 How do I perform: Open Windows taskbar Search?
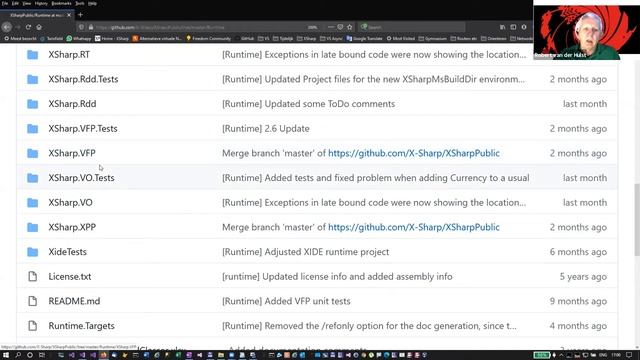(18, 355)
